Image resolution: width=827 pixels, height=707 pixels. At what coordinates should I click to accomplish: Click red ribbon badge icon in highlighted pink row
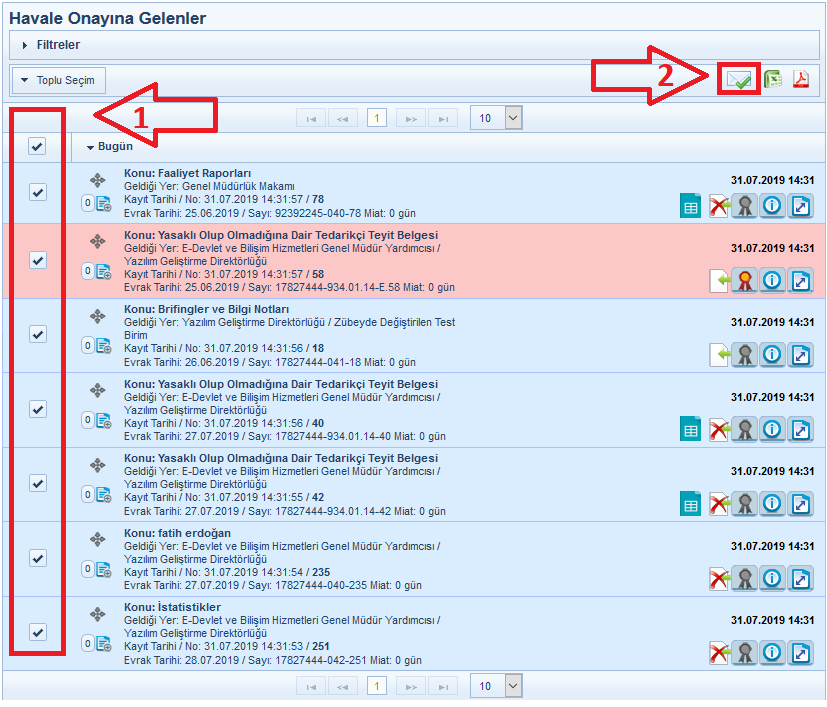743,281
